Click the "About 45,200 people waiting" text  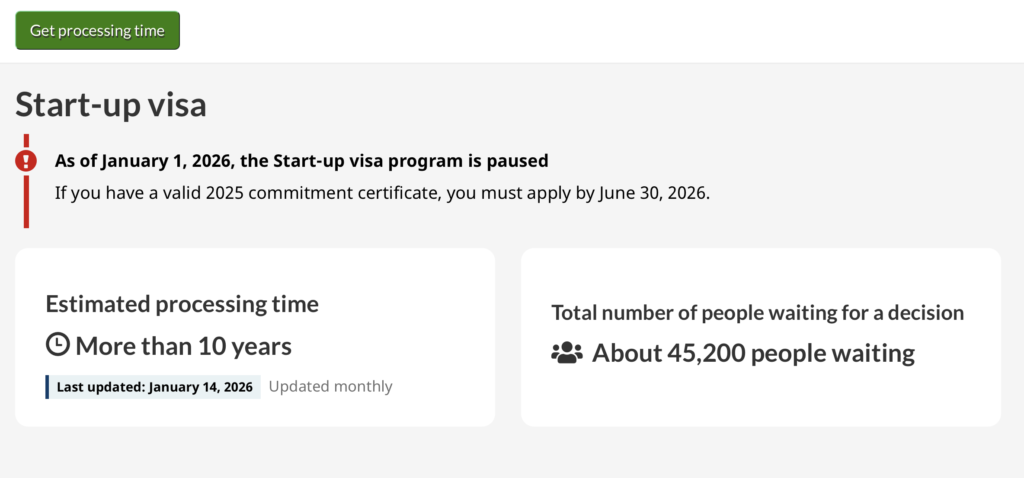tap(753, 353)
